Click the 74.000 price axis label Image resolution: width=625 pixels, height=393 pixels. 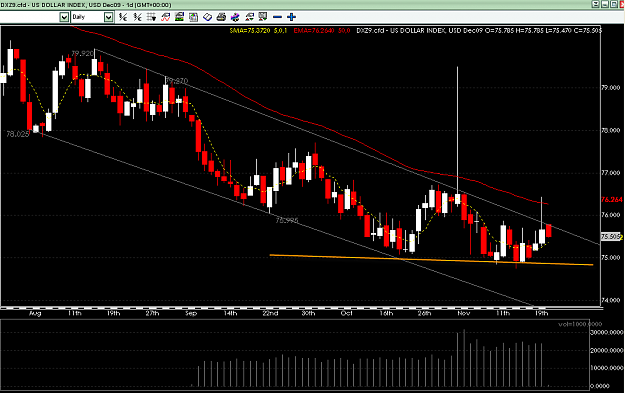point(611,300)
